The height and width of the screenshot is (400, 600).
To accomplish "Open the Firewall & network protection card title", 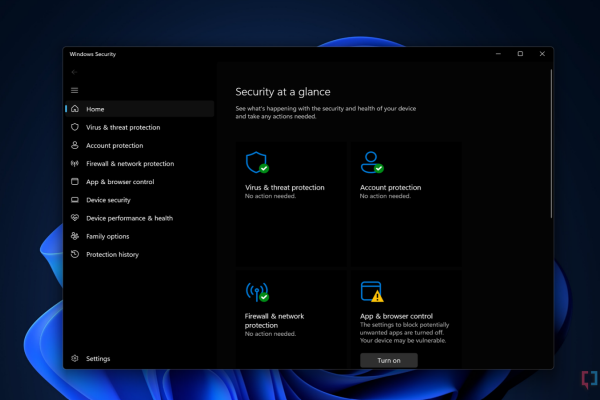I will (x=274, y=321).
